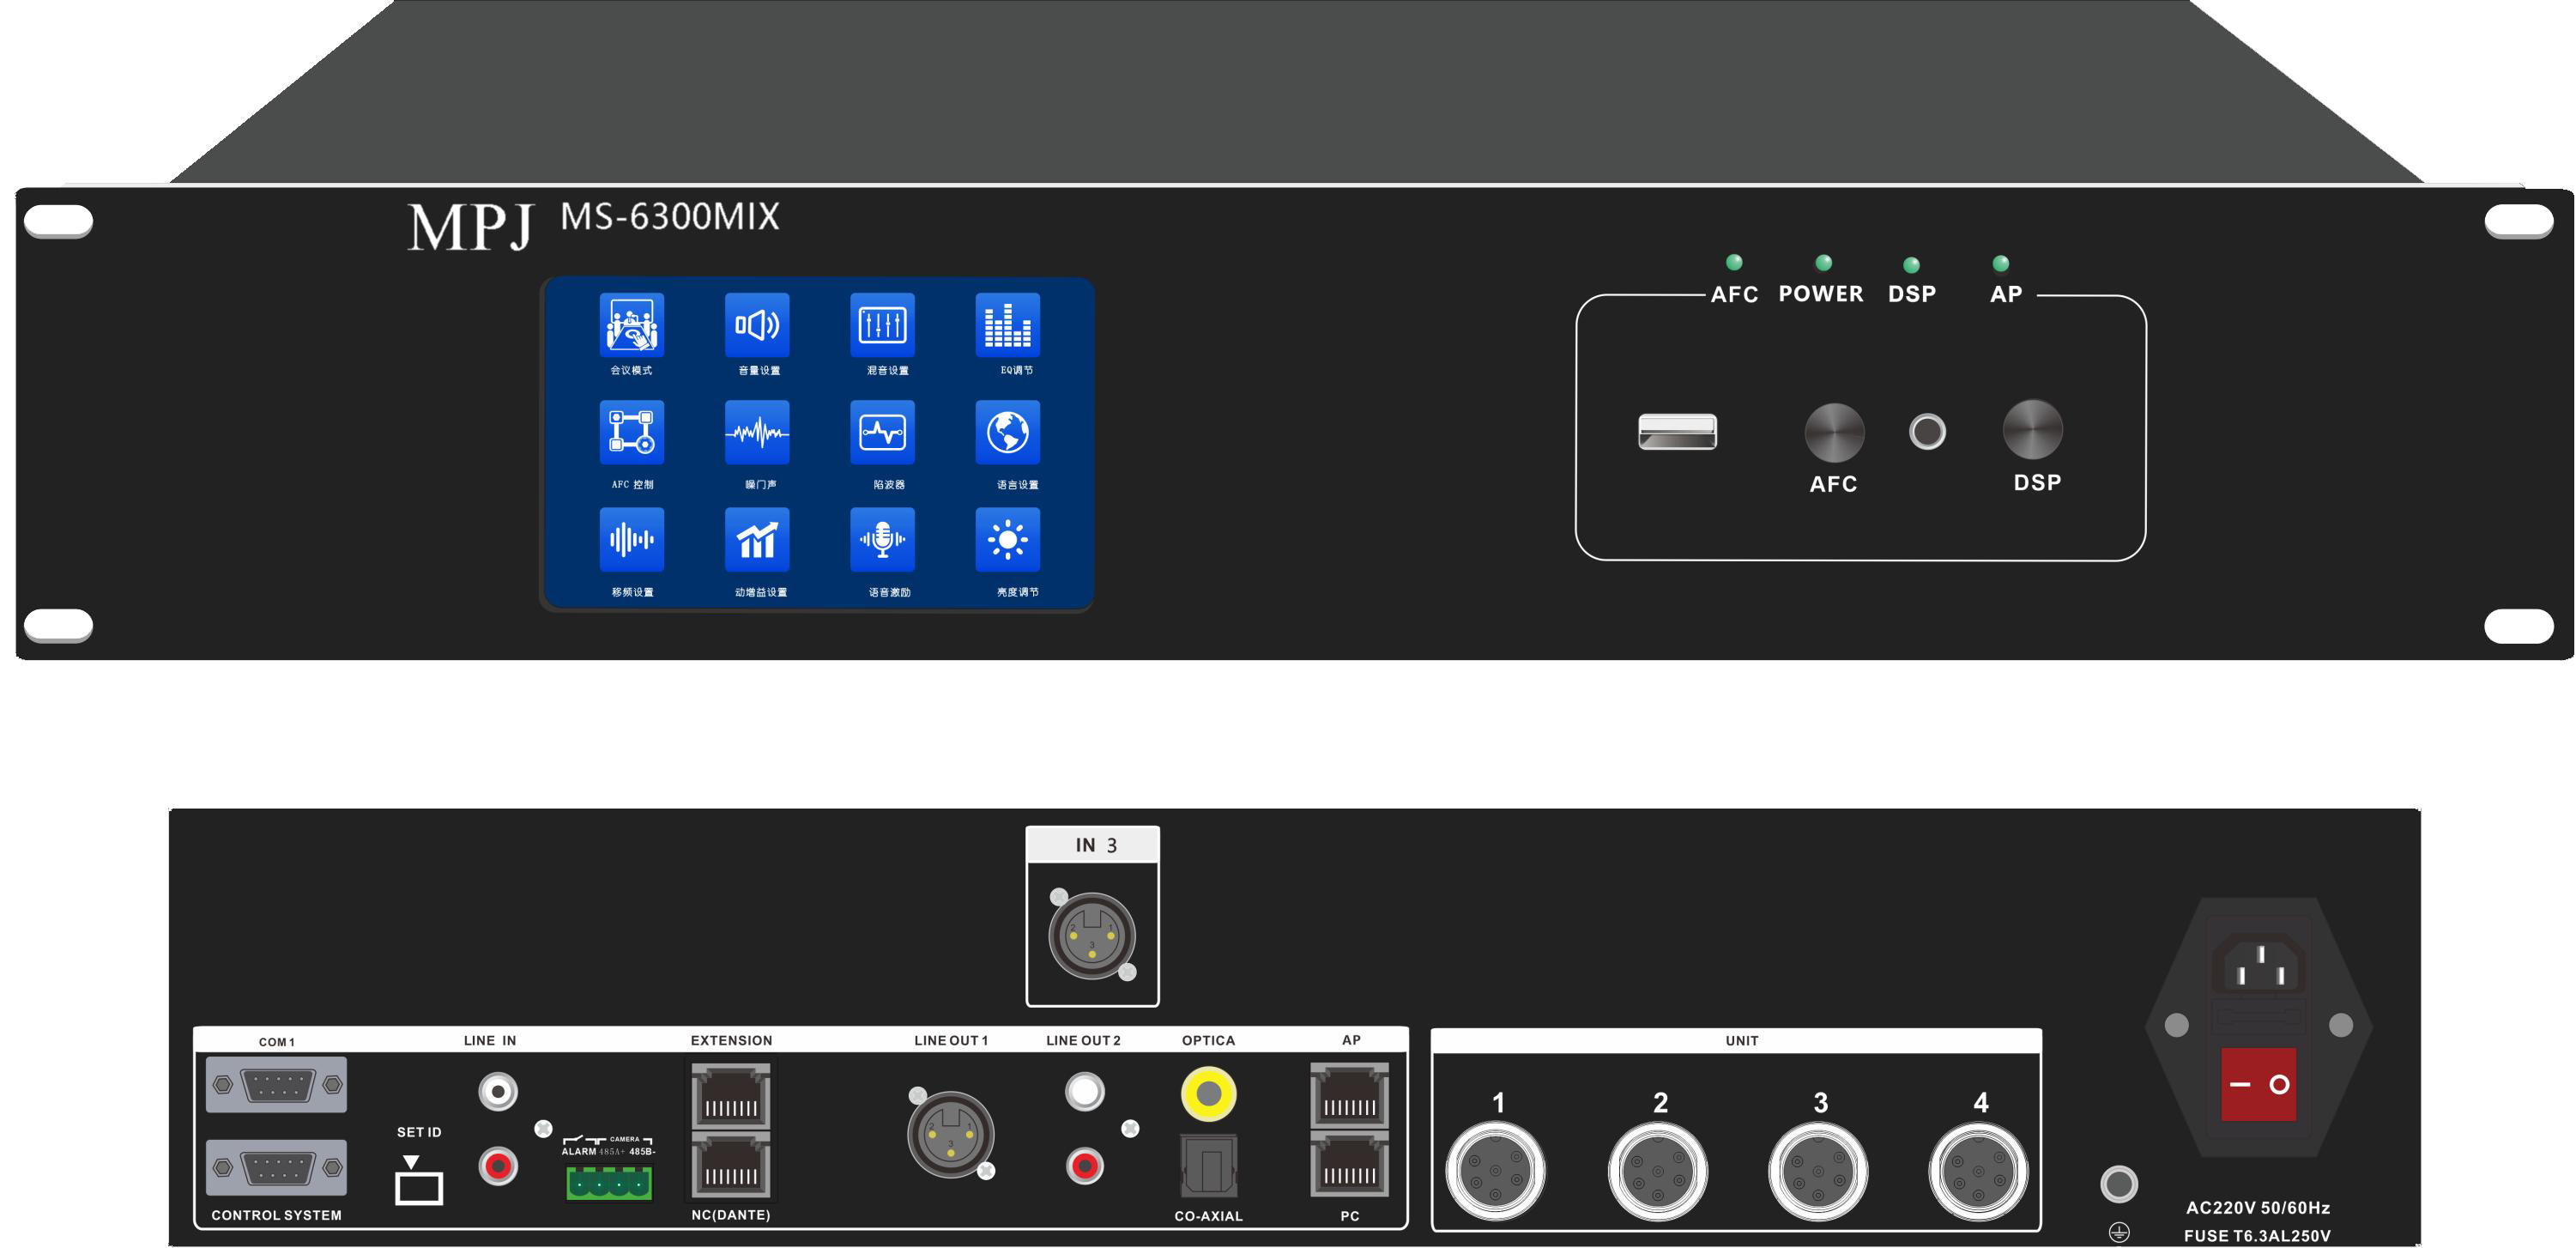Click the DSP green indicator LED
This screenshot has height=1248, width=2576.
coord(1911,265)
